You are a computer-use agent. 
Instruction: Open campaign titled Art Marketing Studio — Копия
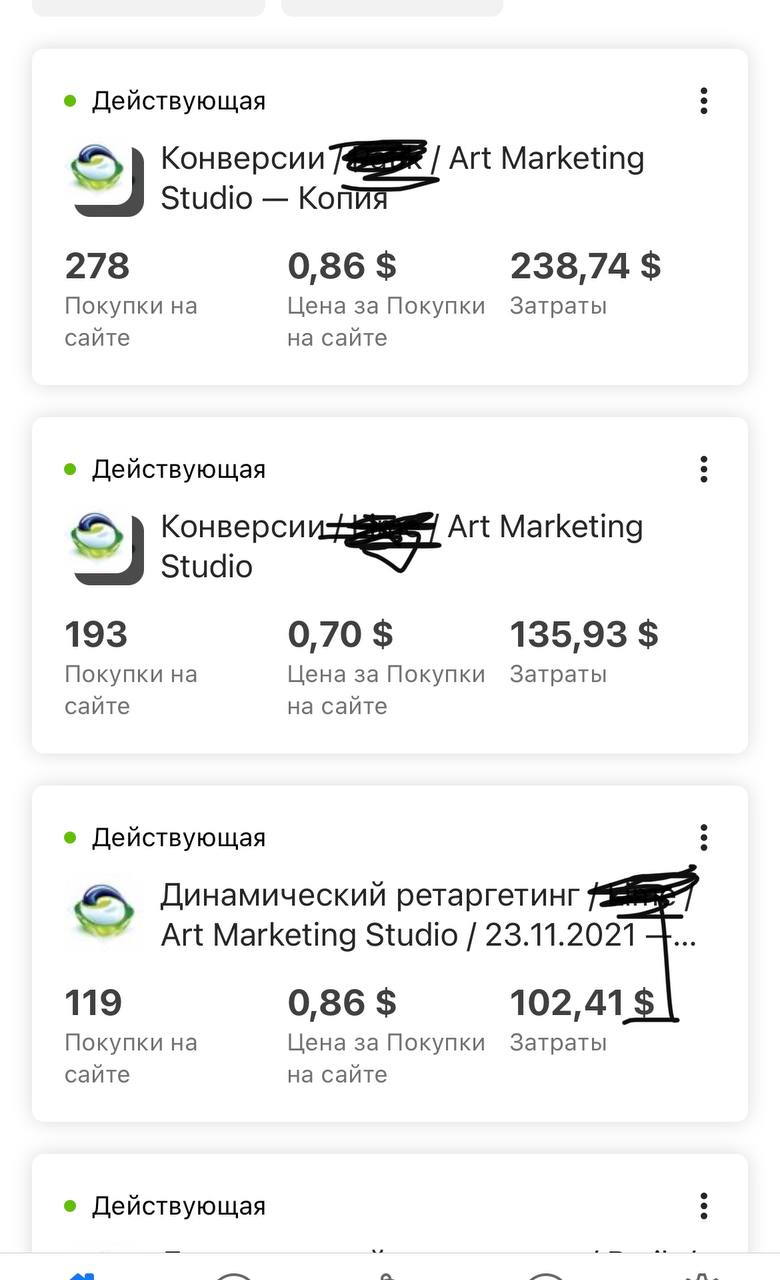(x=403, y=178)
